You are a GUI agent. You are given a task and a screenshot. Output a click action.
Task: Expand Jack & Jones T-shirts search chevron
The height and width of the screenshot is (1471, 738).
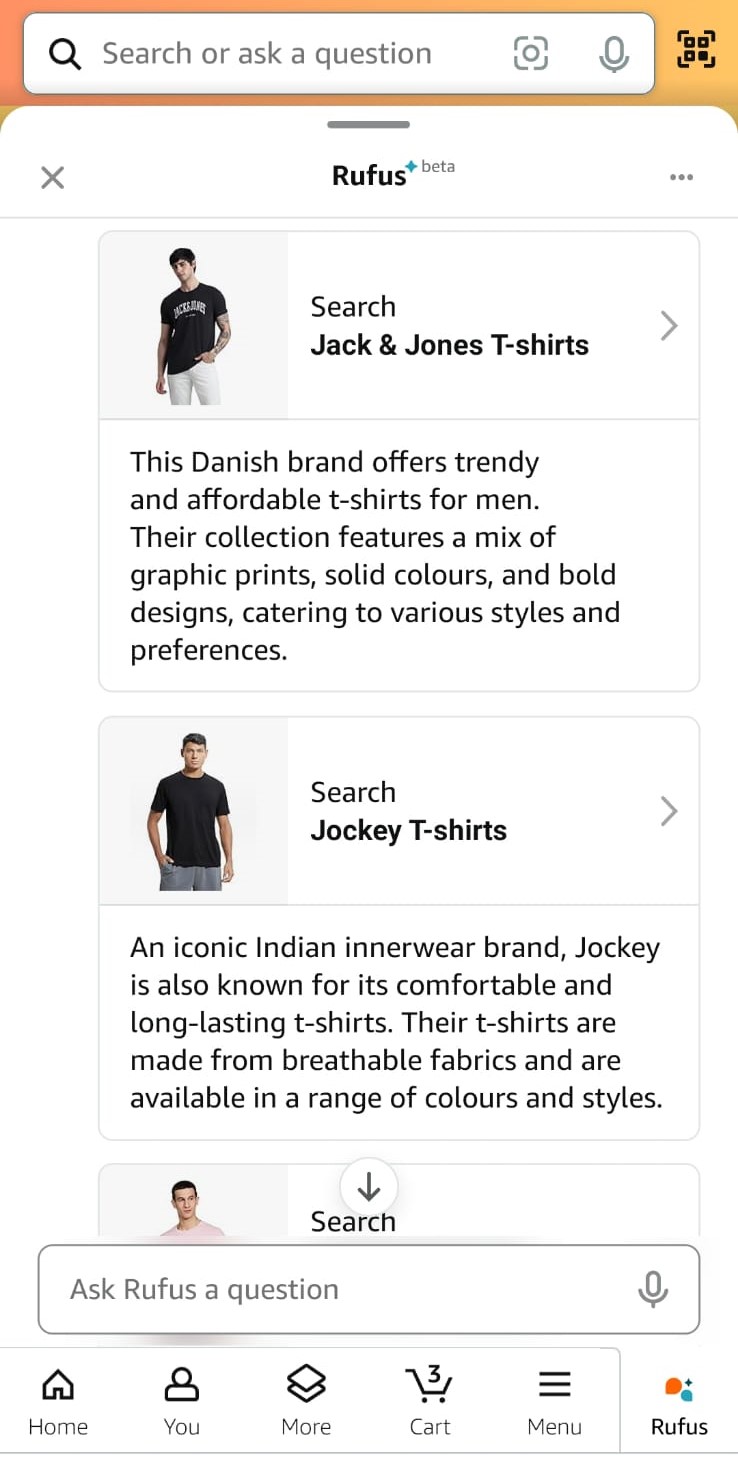669,325
